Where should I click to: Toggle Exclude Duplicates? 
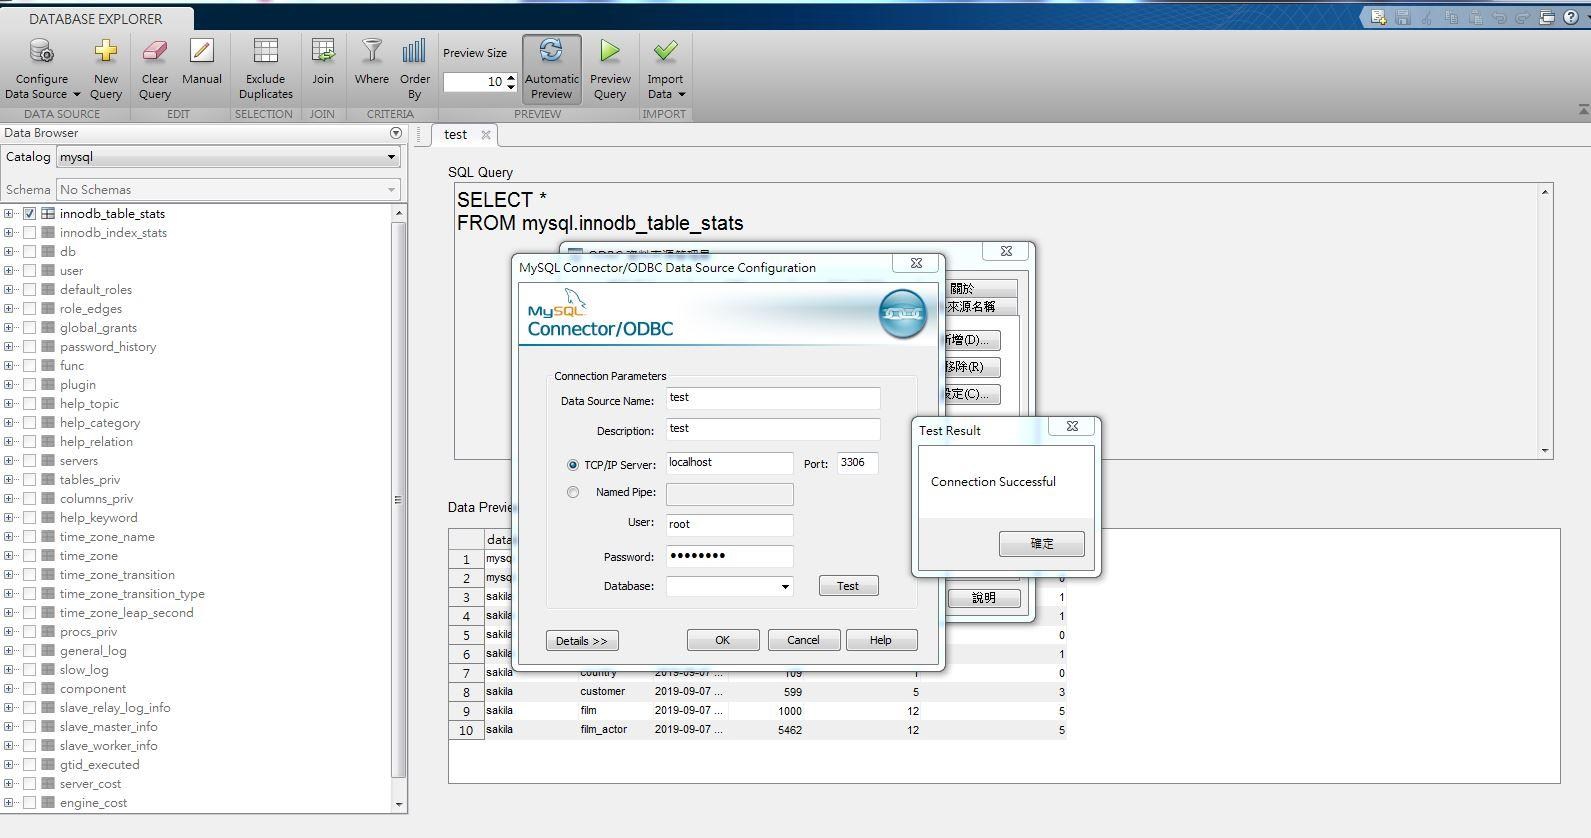[x=265, y=68]
